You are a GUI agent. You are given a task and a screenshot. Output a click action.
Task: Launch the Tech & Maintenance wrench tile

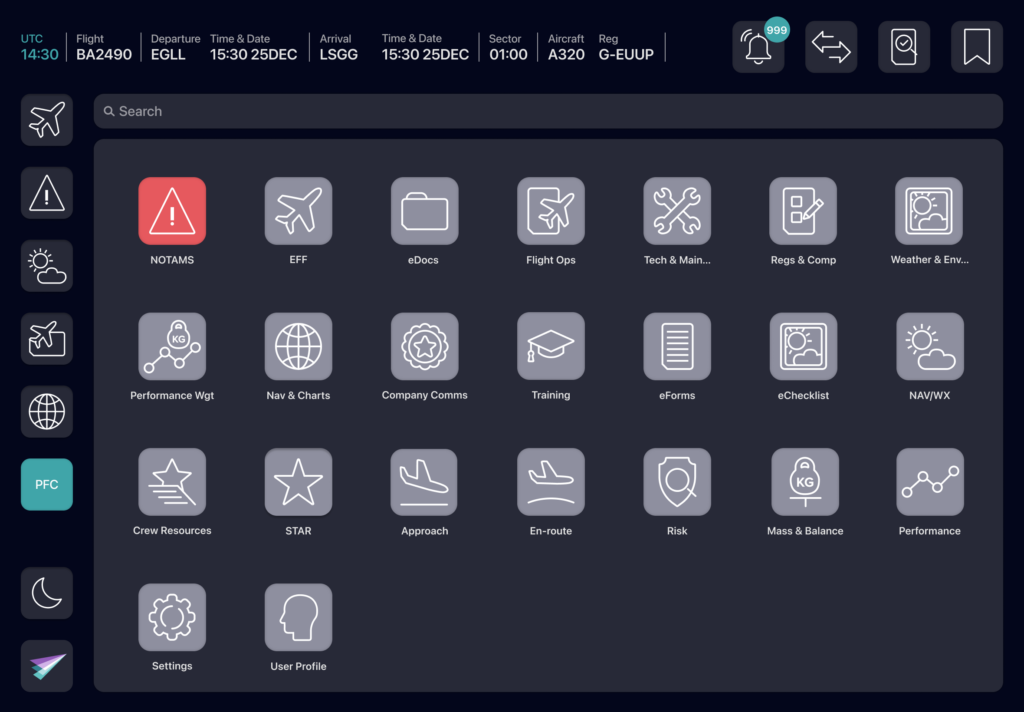point(677,211)
